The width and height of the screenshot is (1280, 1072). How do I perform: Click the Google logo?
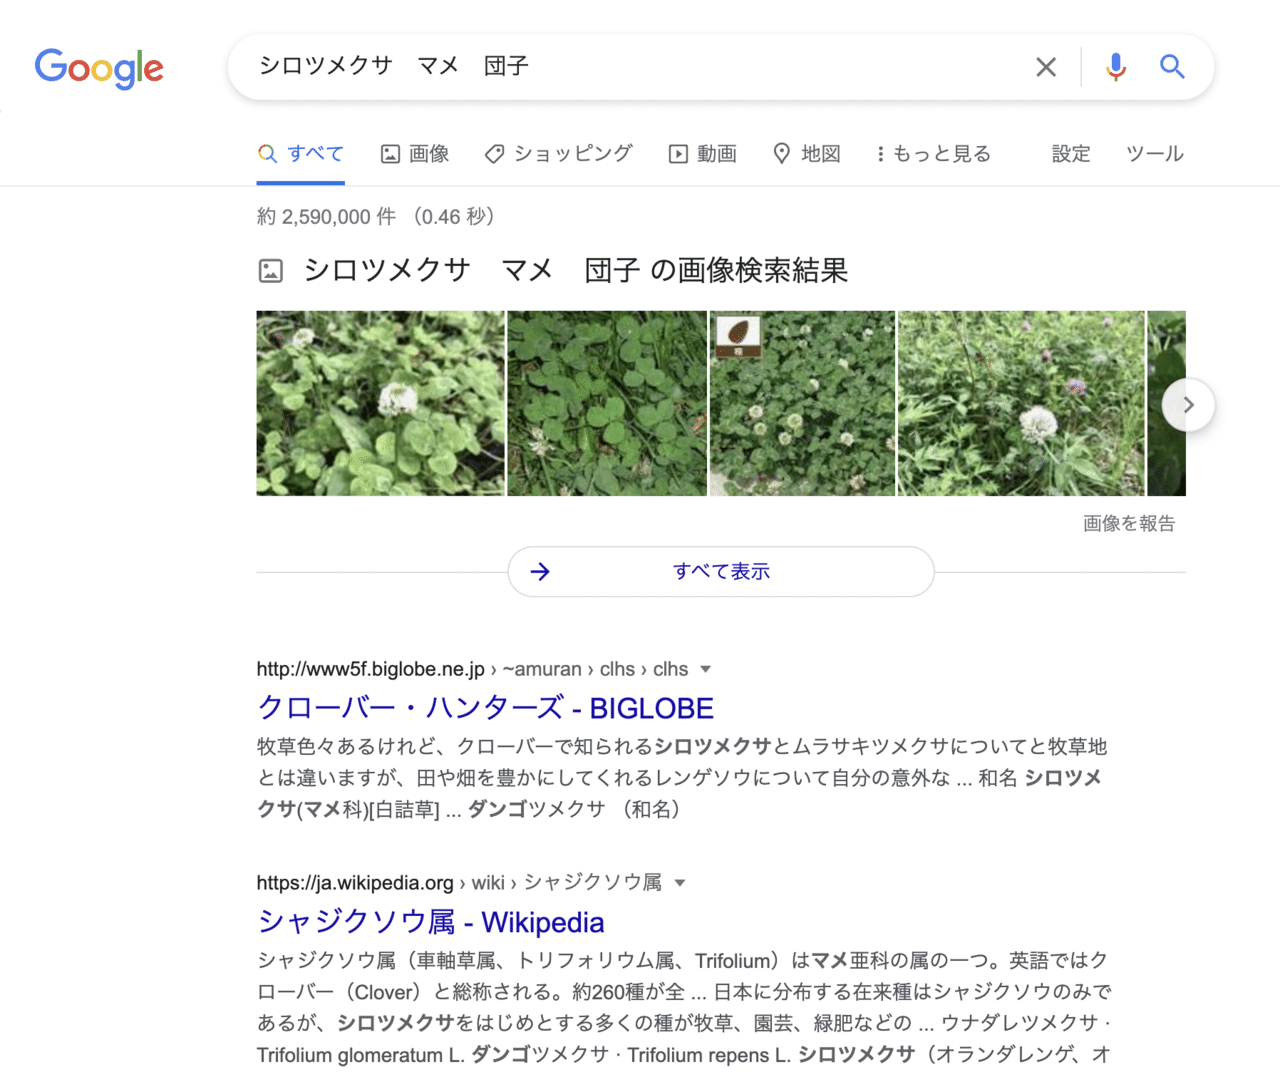coord(99,67)
